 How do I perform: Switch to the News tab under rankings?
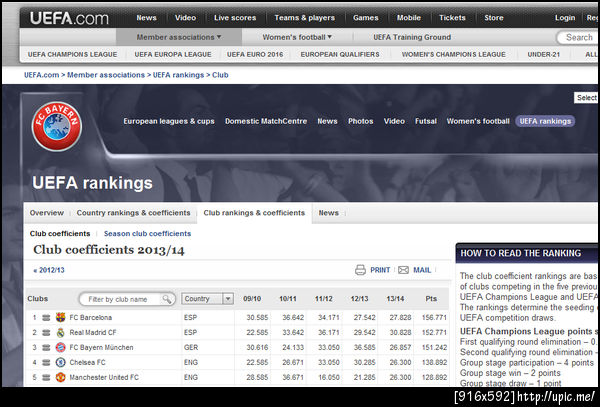pyautogui.click(x=328, y=213)
